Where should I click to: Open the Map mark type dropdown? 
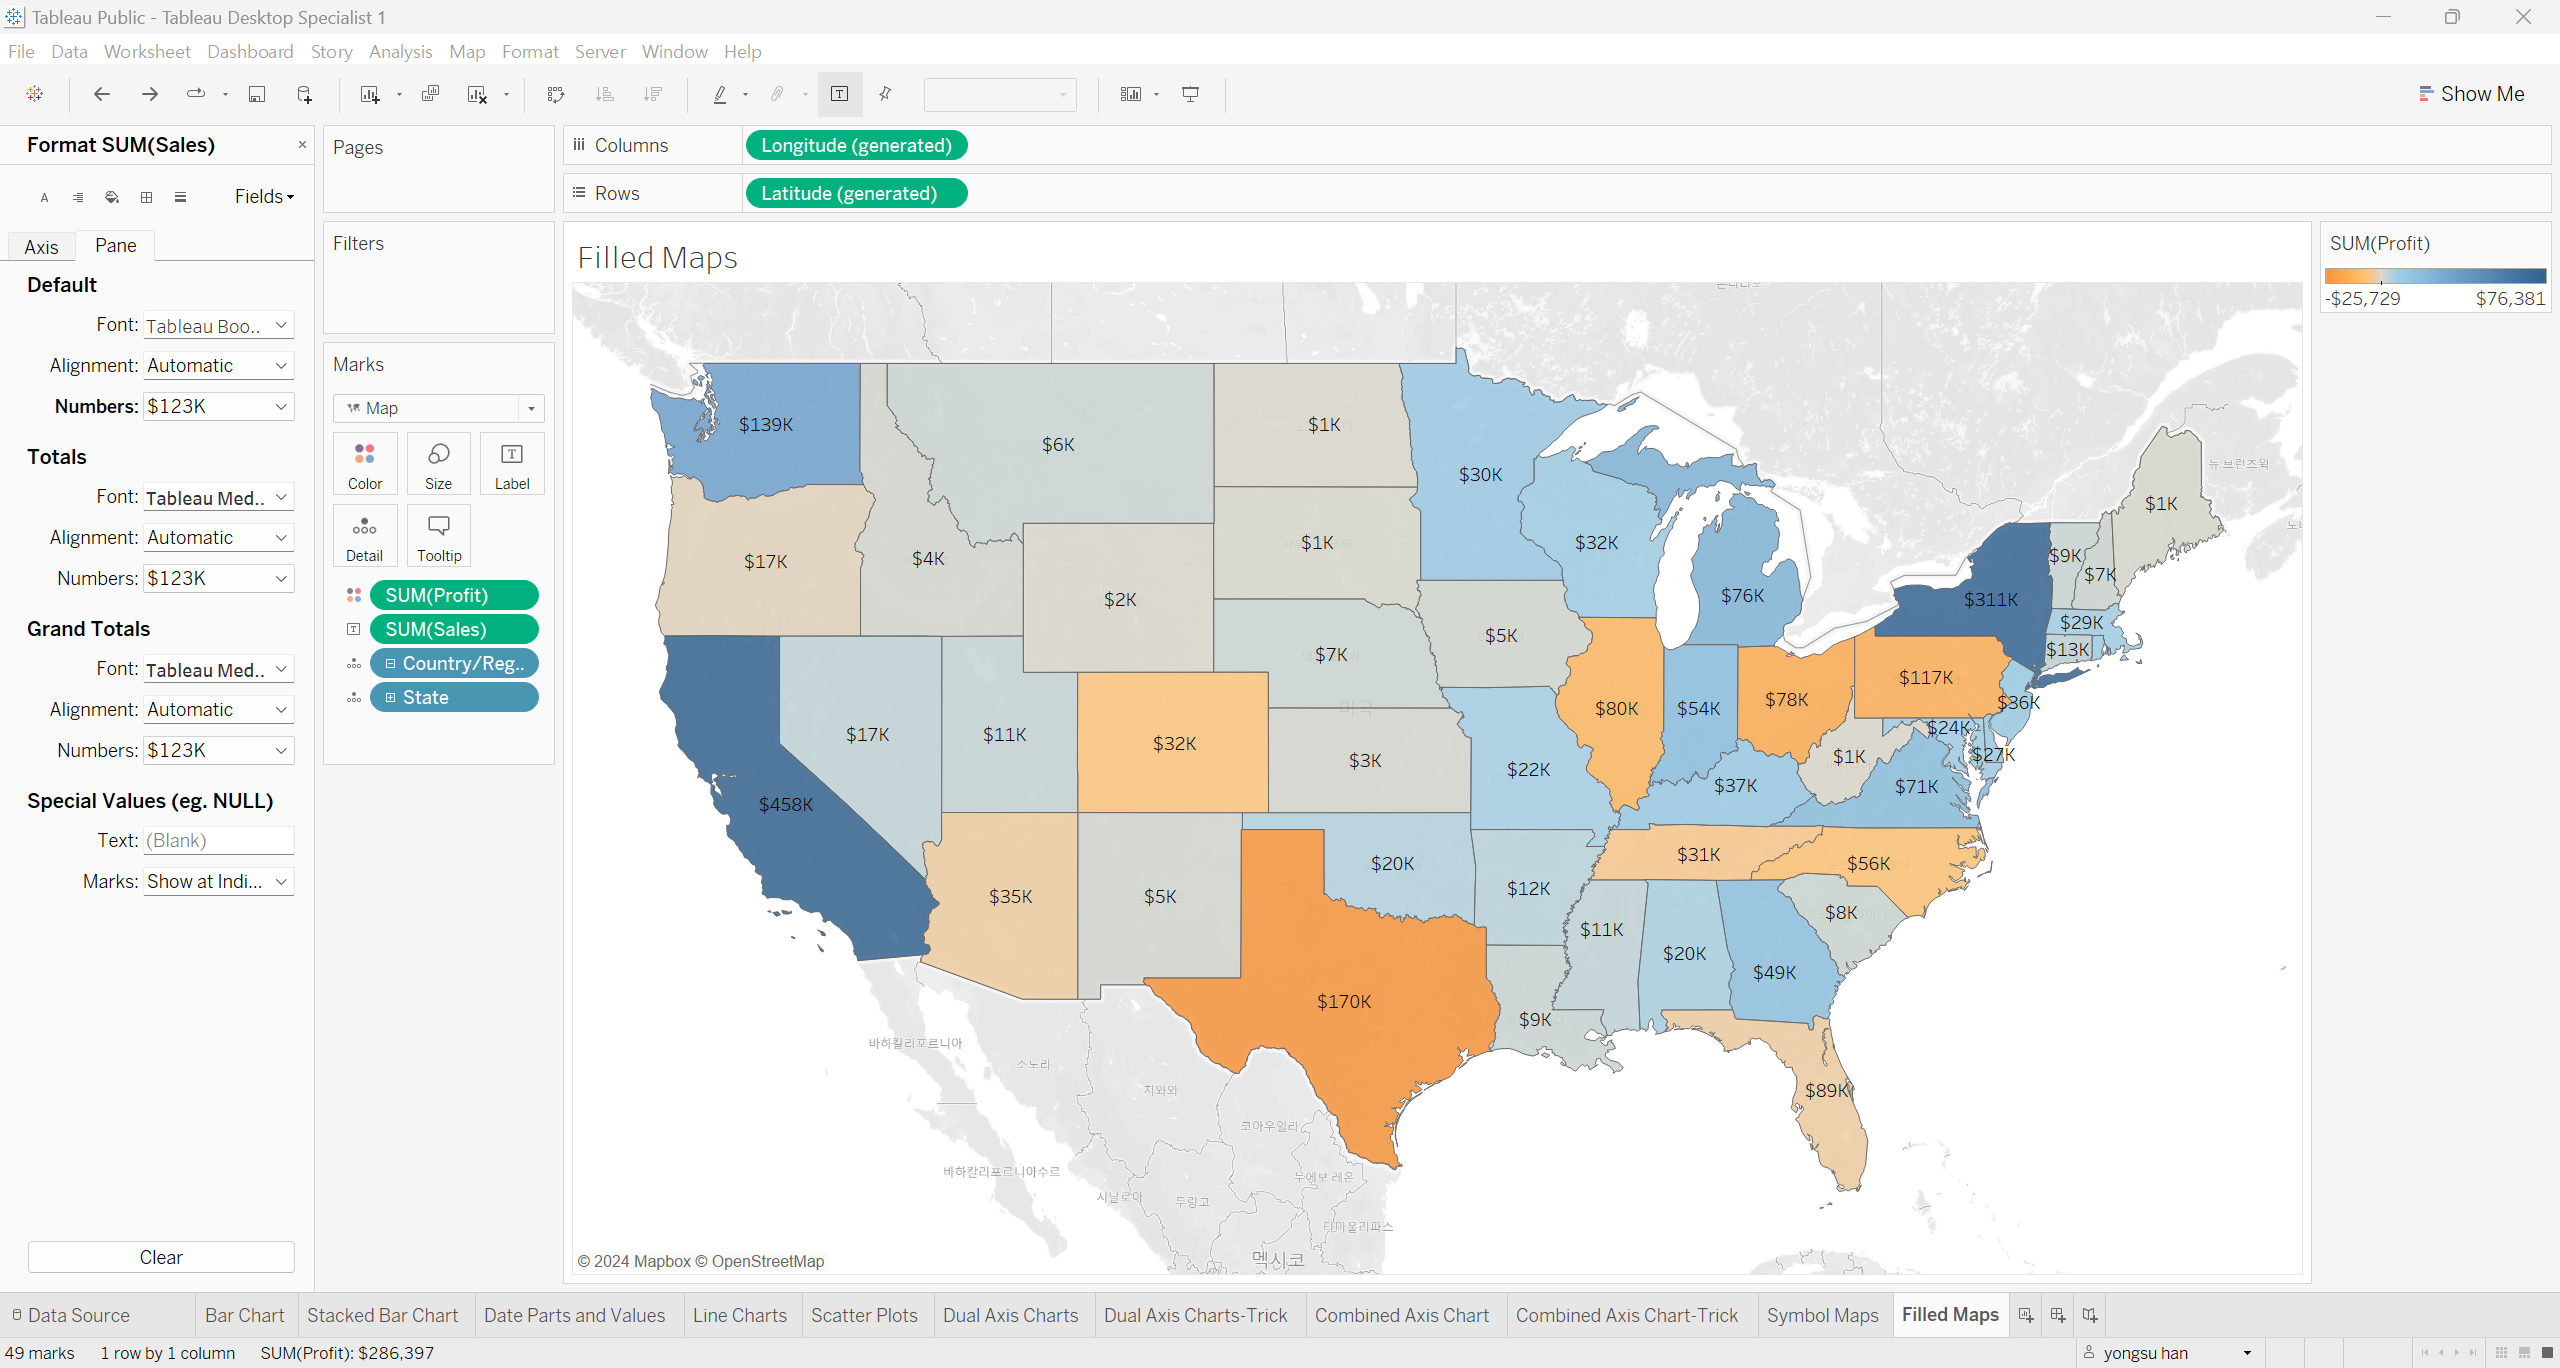[x=531, y=408]
